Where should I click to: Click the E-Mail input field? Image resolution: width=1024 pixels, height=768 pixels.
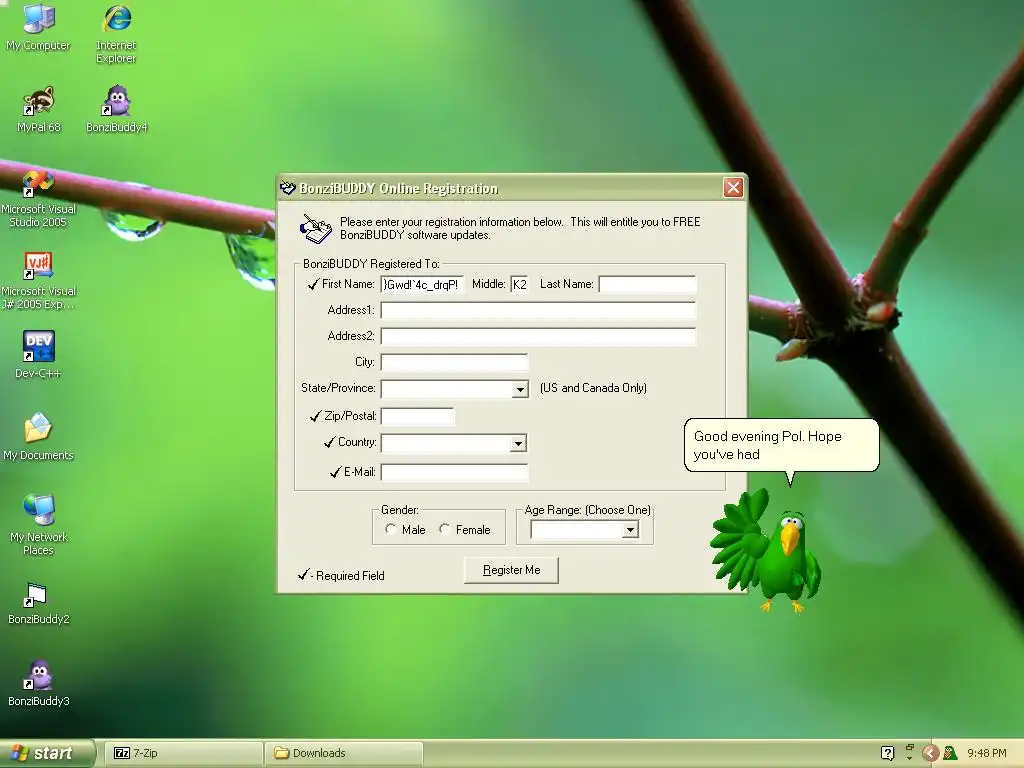tap(454, 472)
